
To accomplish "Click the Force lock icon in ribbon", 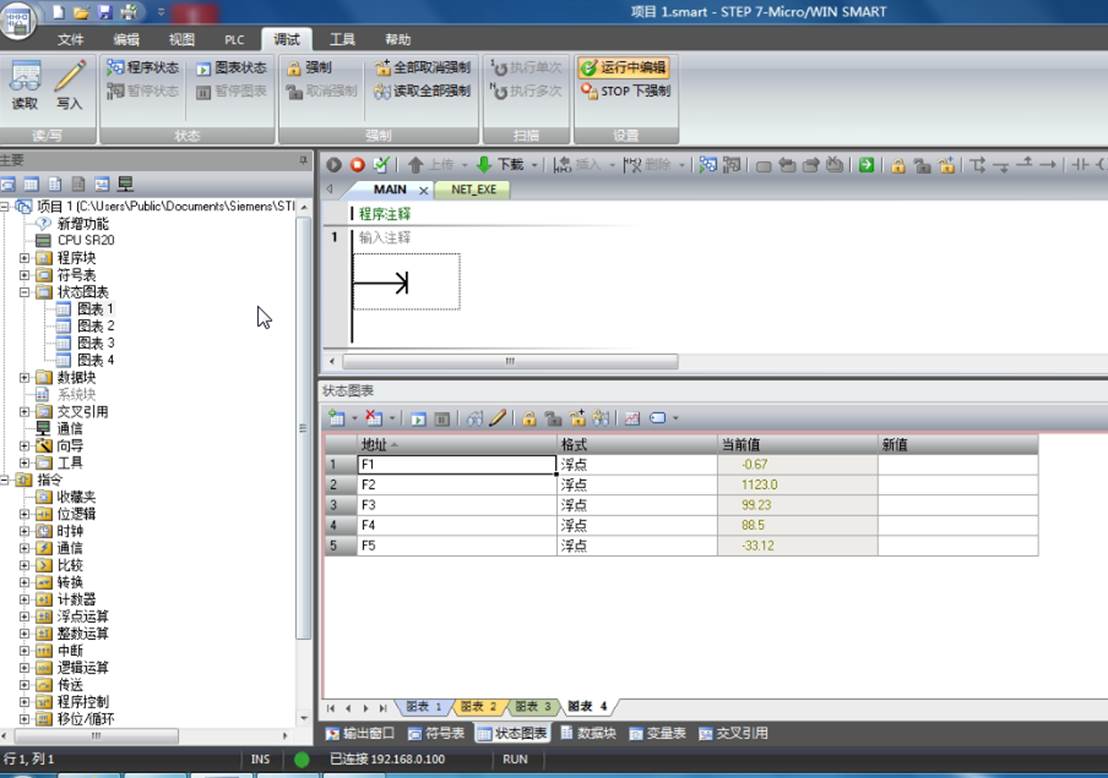I will click(294, 68).
